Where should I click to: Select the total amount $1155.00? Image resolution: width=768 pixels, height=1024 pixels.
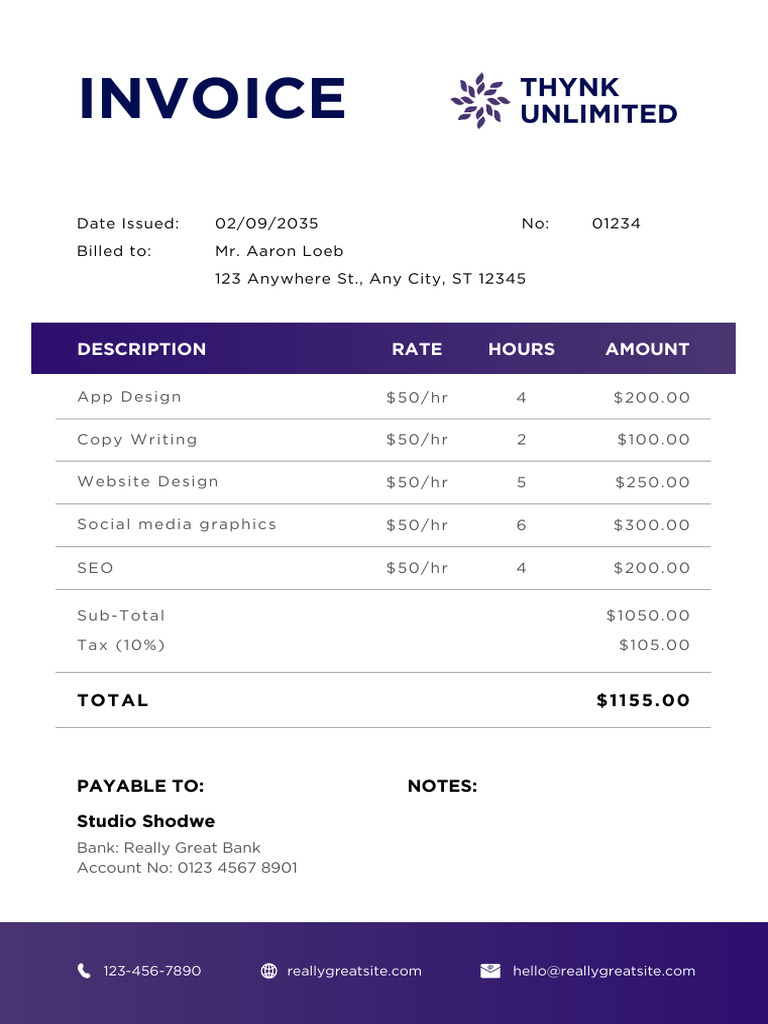click(x=643, y=700)
